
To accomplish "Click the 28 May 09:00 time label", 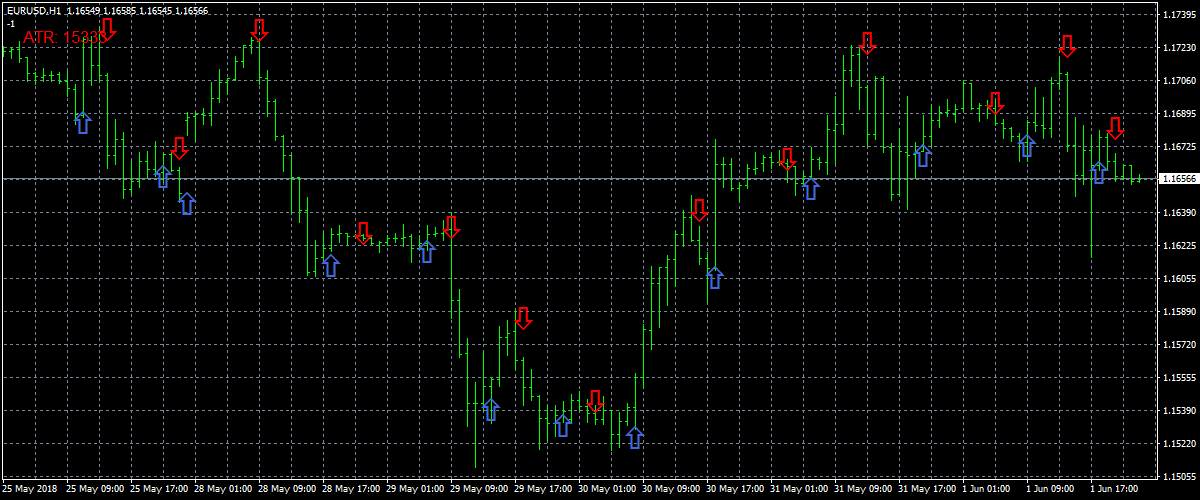I will pyautogui.click(x=288, y=491).
